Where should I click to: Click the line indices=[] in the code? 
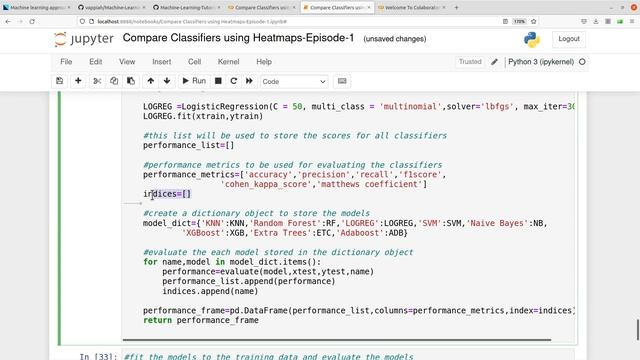pyautogui.click(x=167, y=194)
